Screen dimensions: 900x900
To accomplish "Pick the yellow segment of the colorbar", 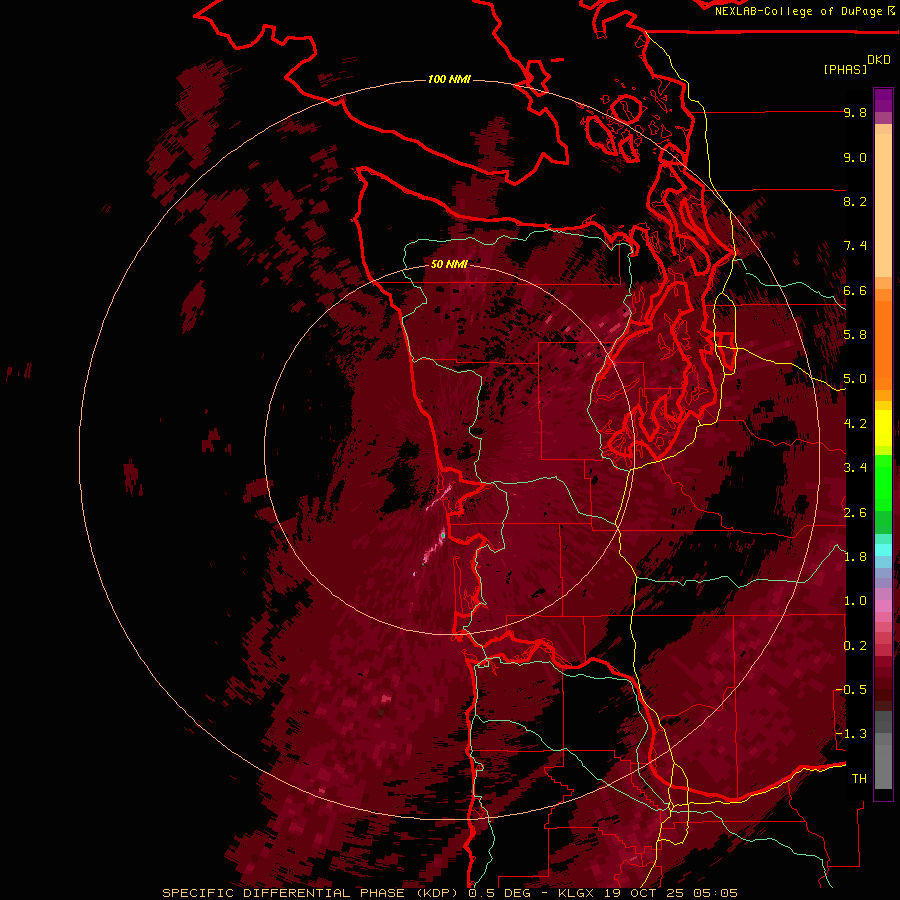I will (883, 428).
